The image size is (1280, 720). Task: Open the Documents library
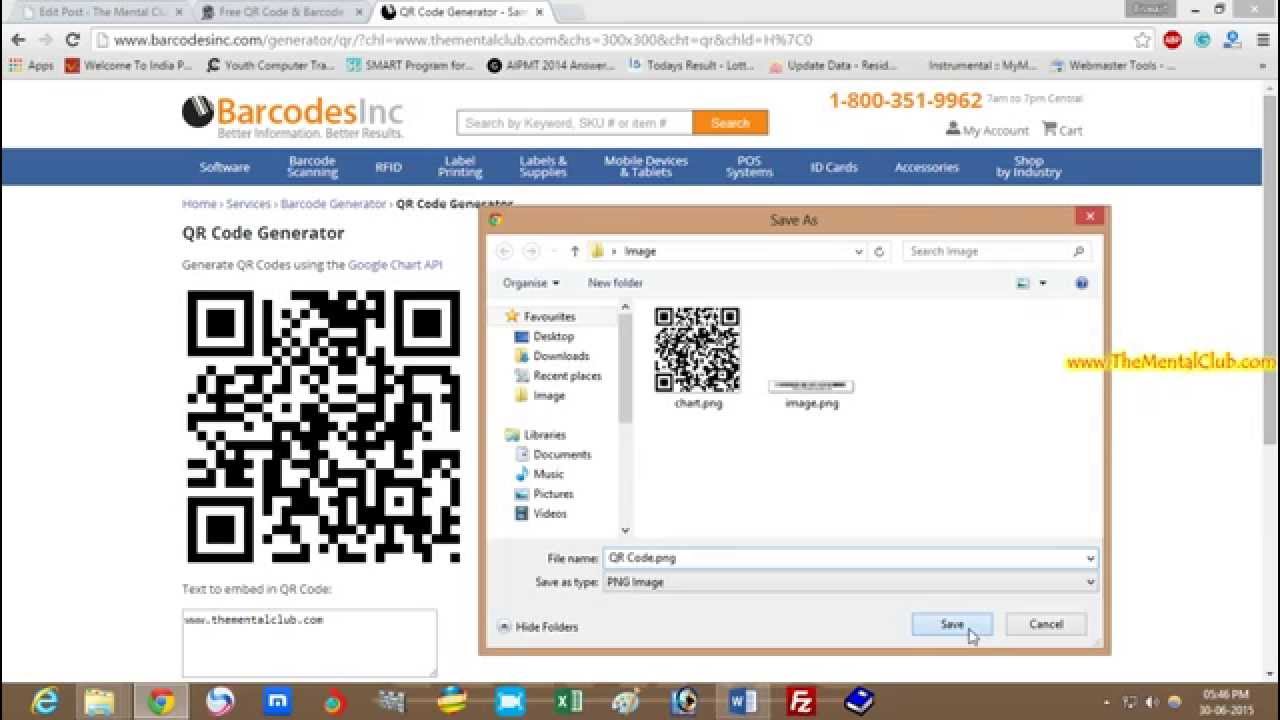(561, 454)
